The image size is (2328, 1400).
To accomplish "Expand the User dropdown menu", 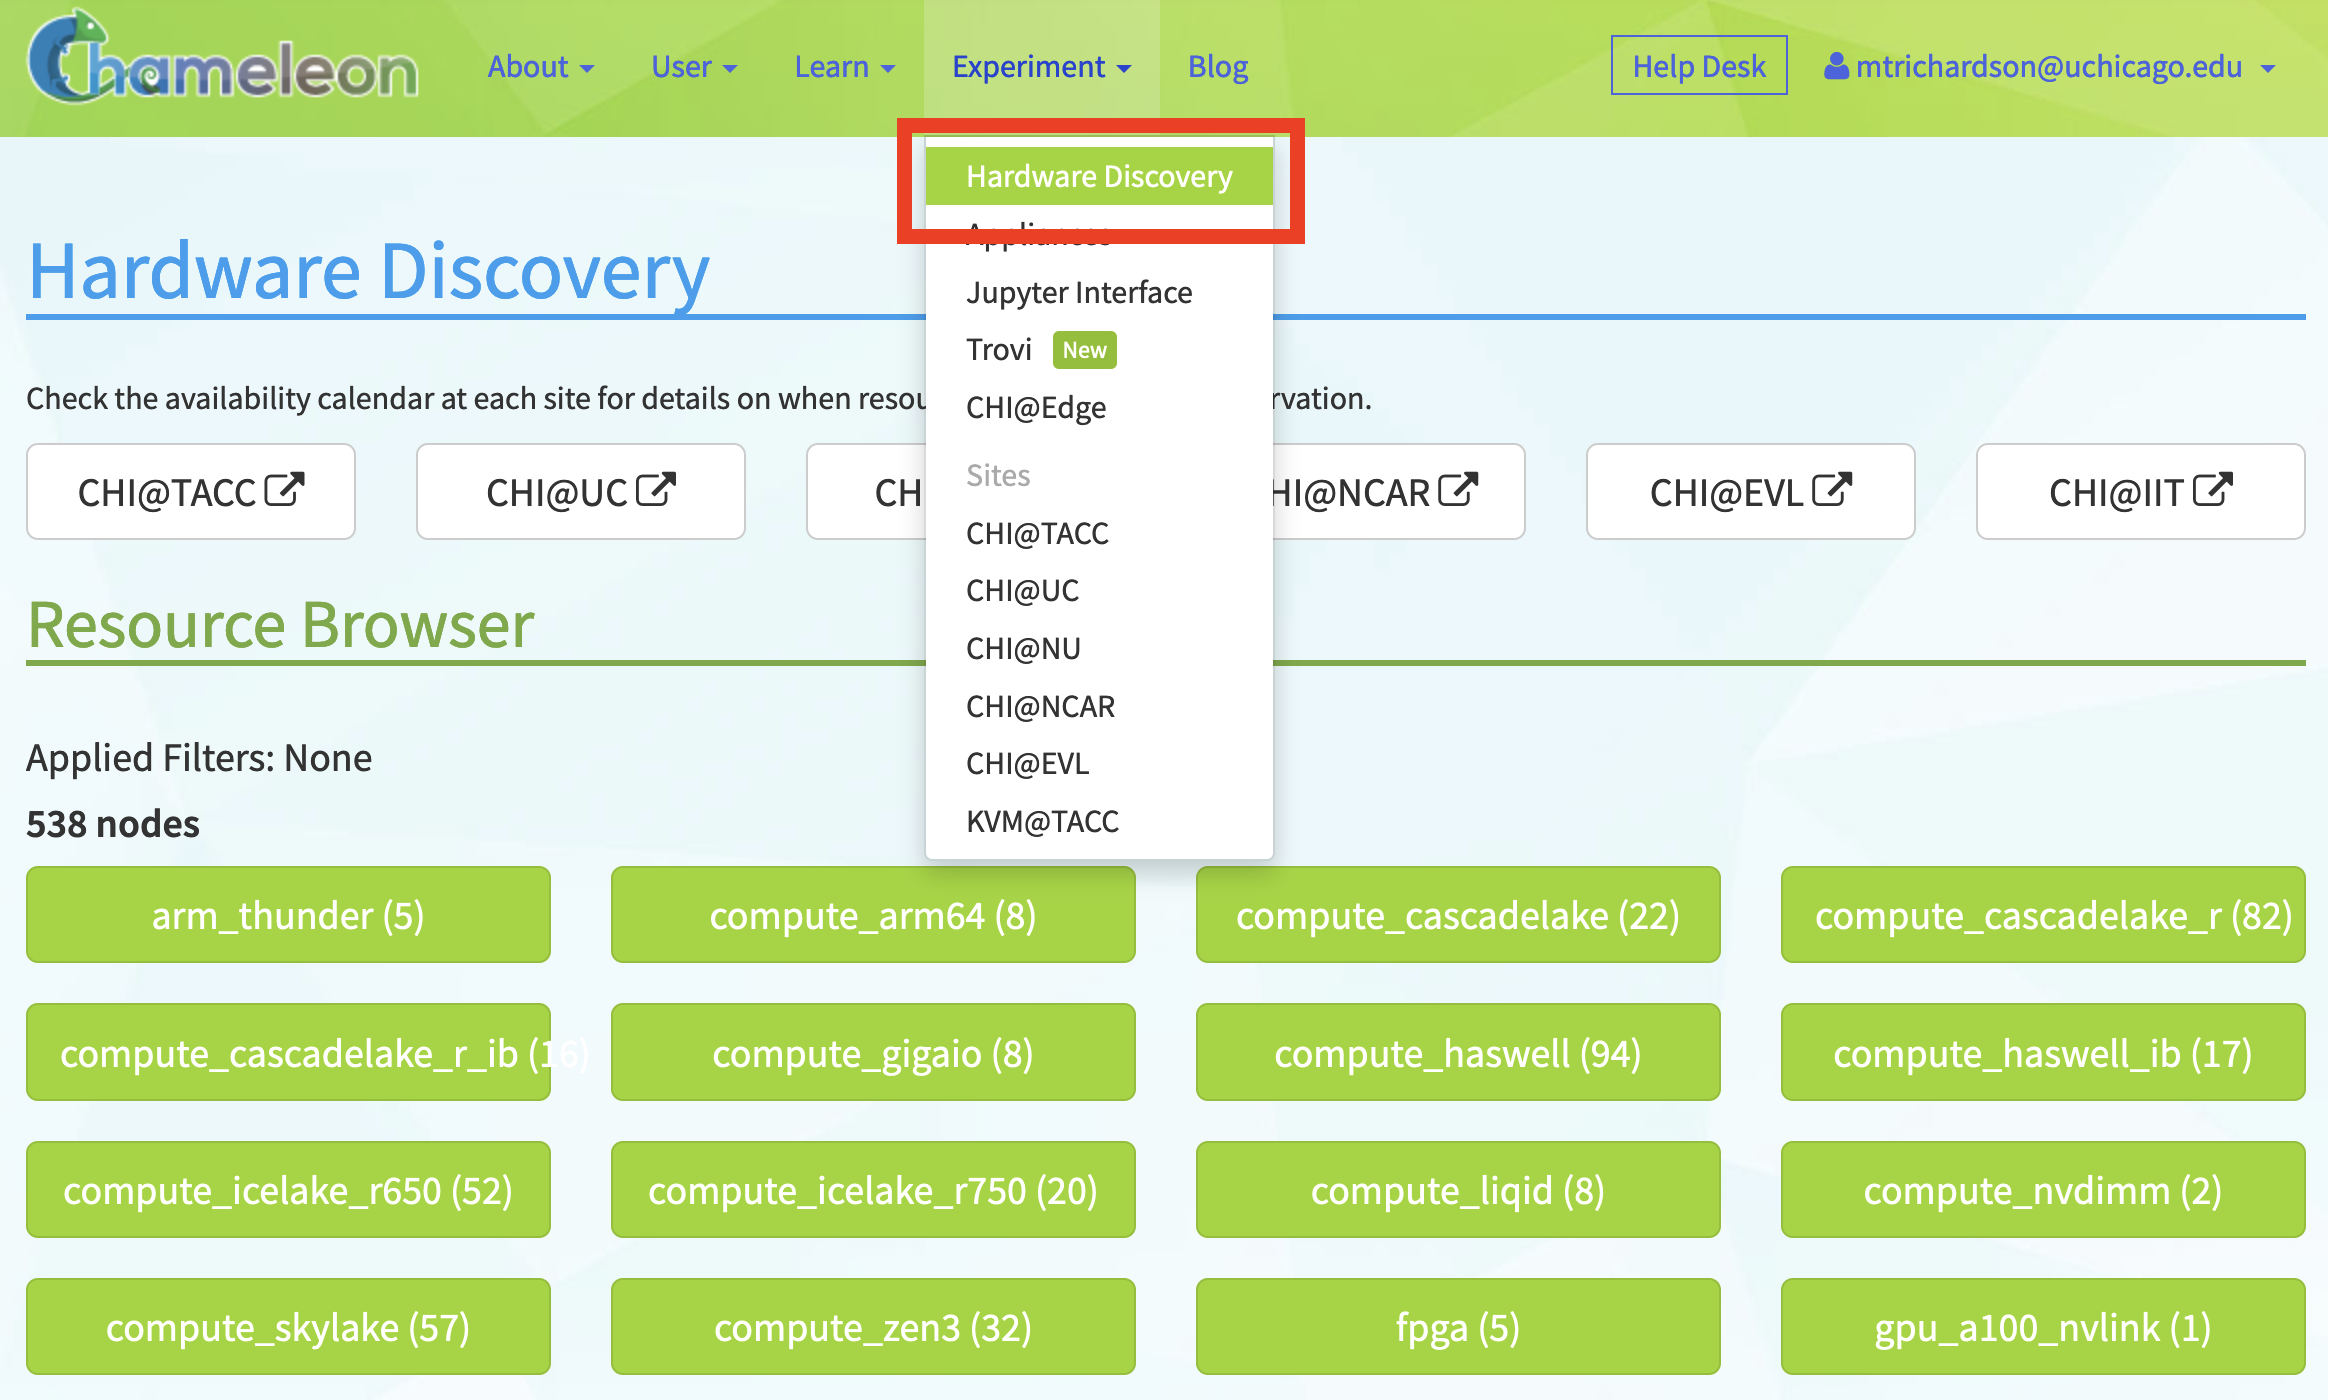I will click(x=694, y=67).
